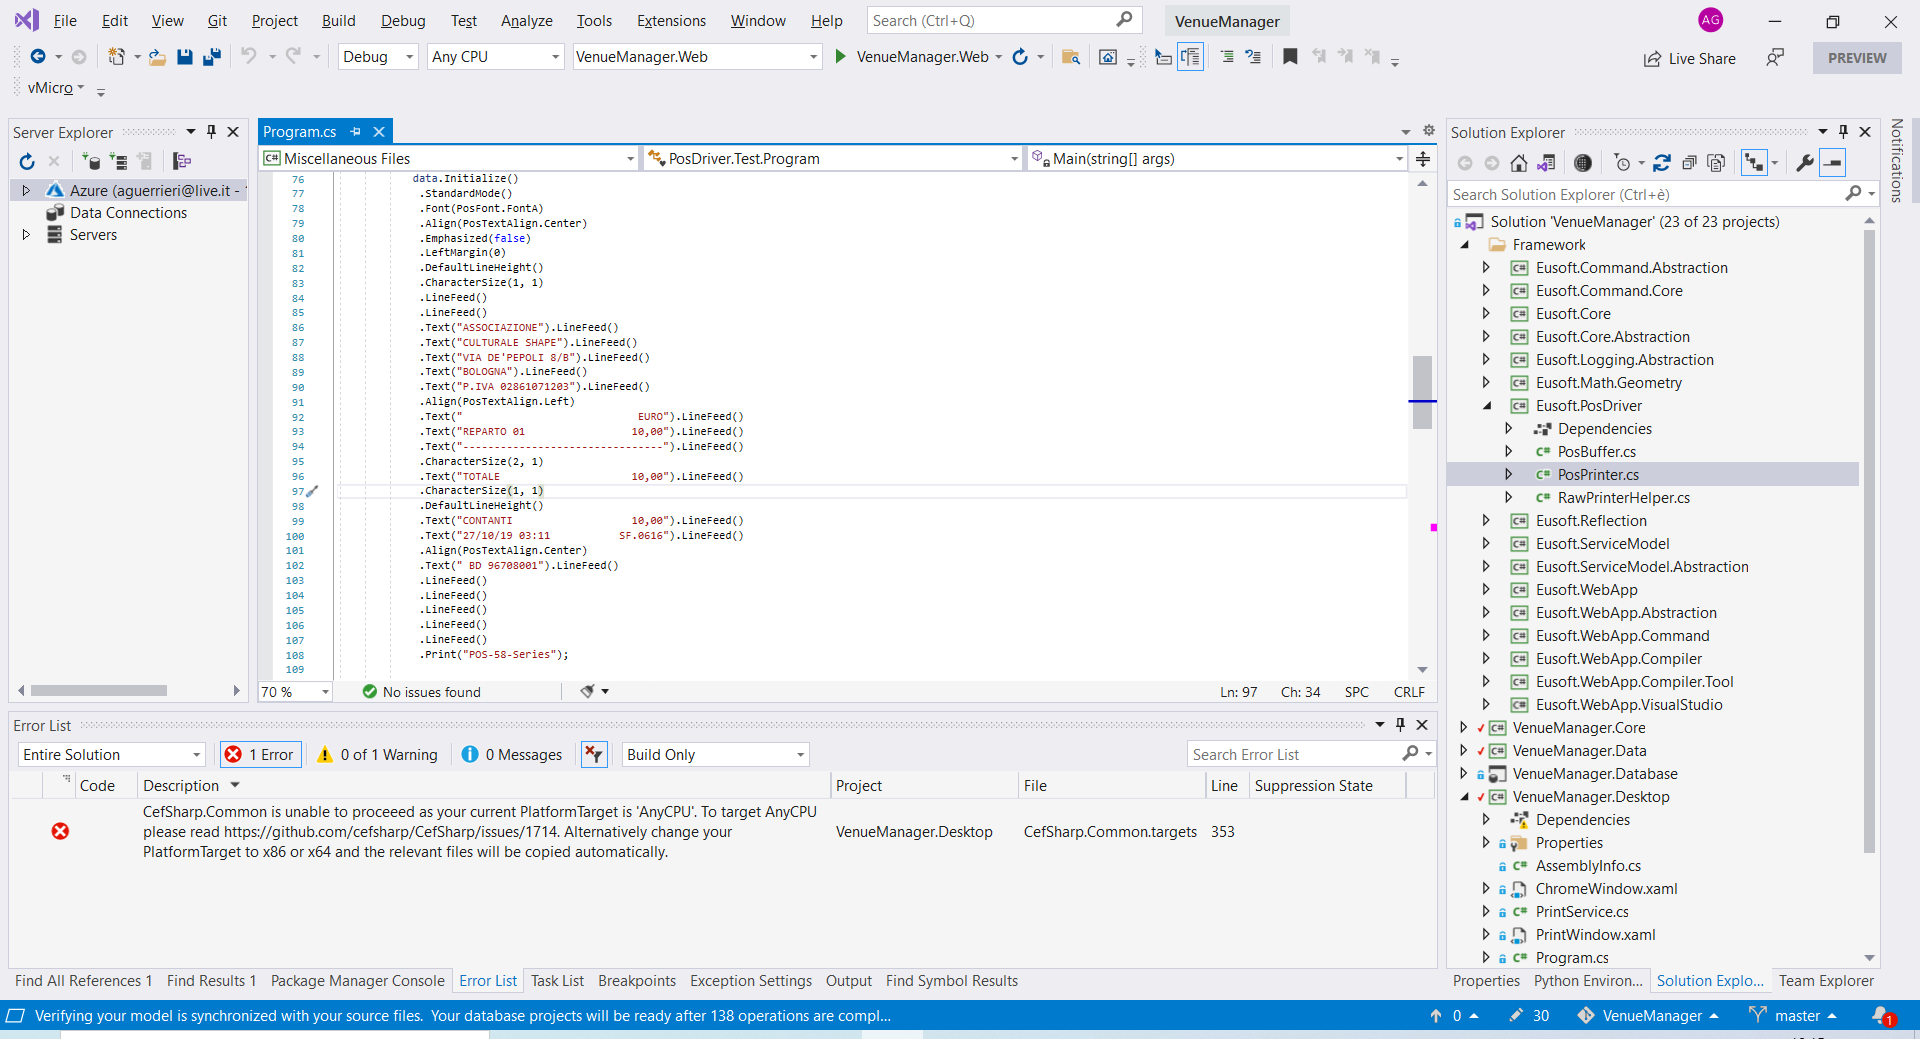Click the Live Share button
The width and height of the screenshot is (1920, 1039).
click(1689, 58)
